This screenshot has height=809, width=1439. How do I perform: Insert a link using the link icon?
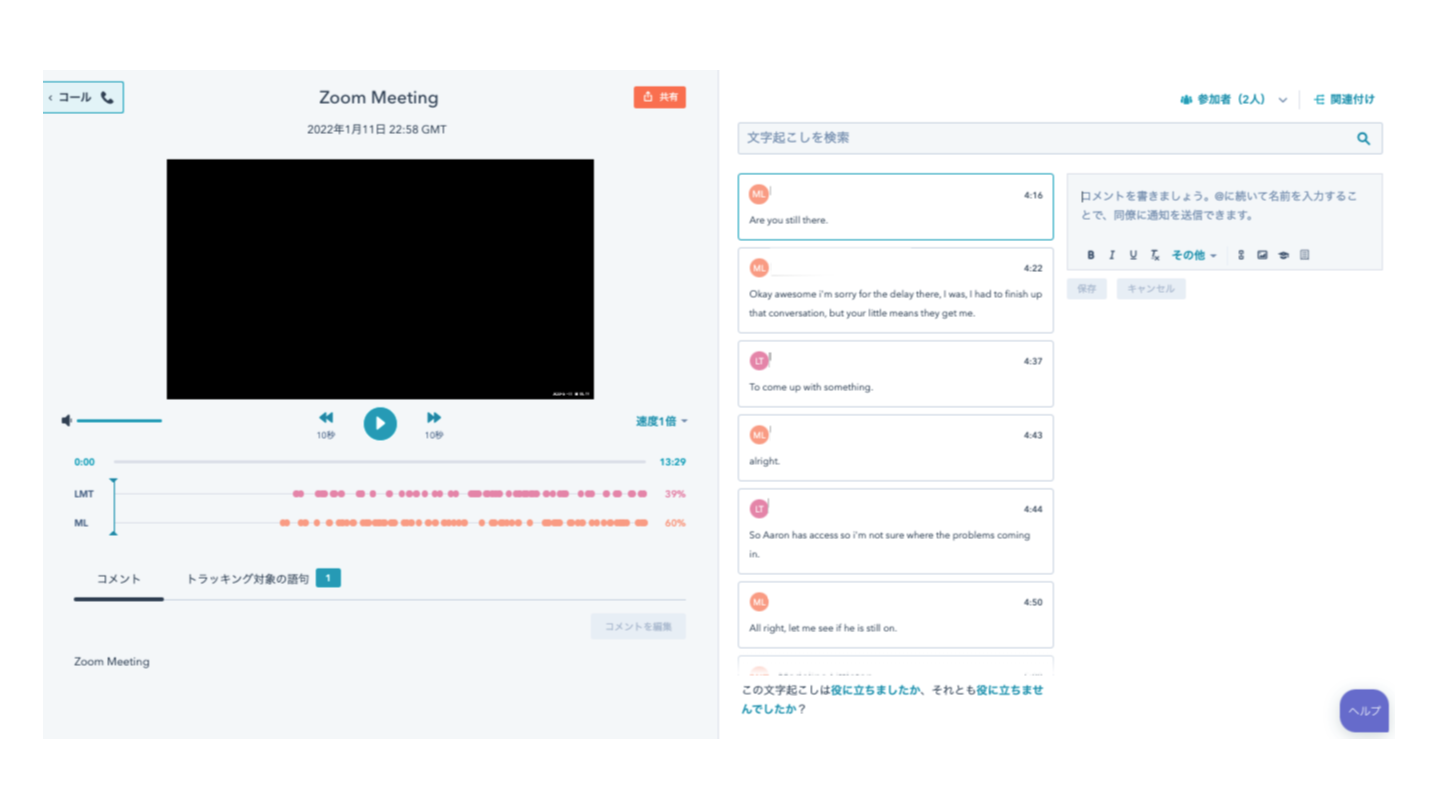1241,255
